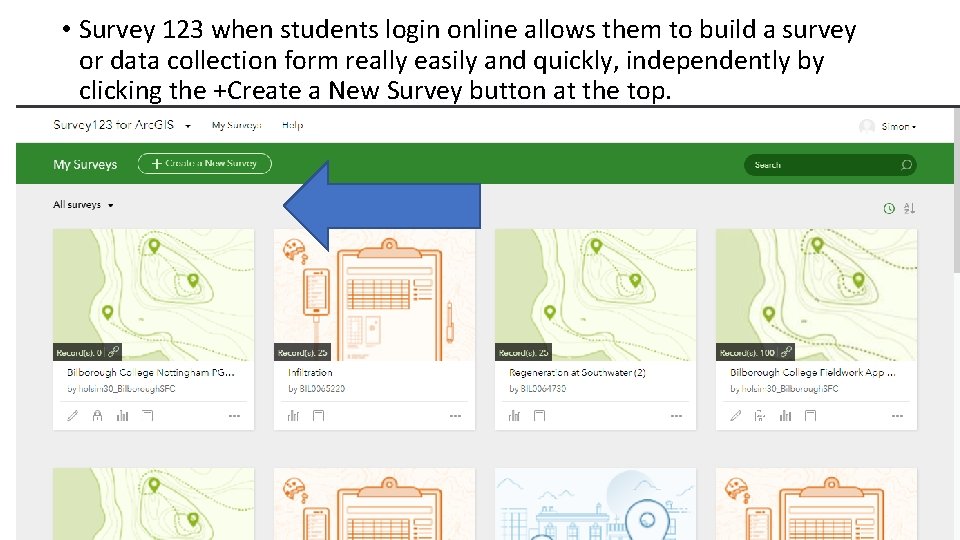
Task: Open more options on Regeneration at Southwater card
Action: pyautogui.click(x=676, y=416)
